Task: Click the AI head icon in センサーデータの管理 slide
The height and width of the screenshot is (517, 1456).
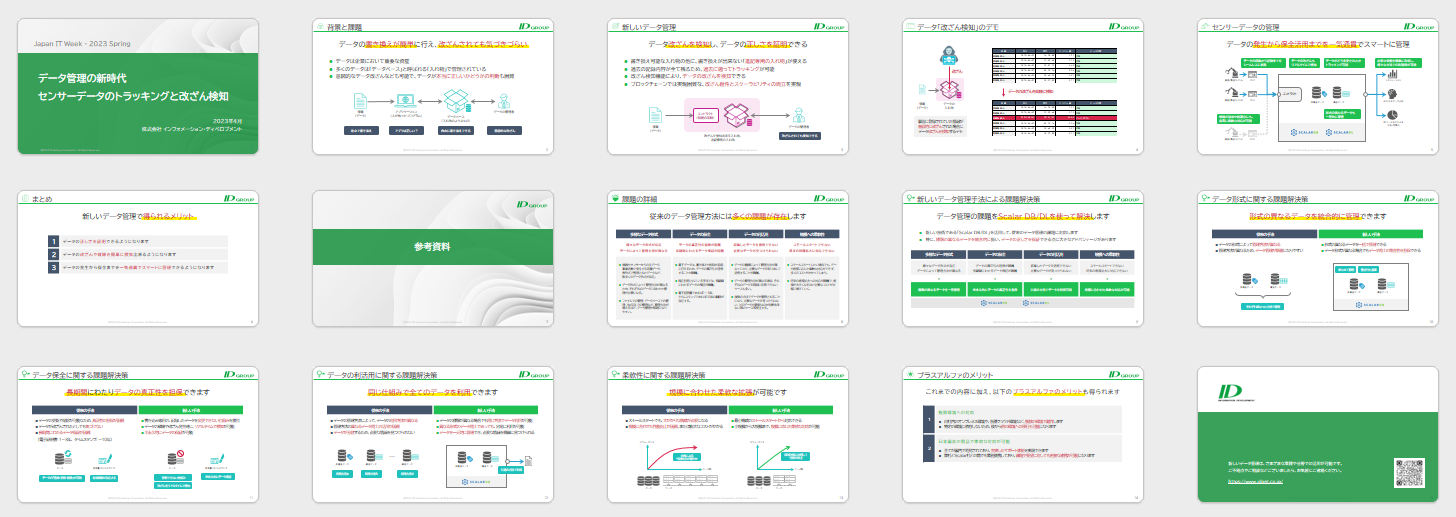Action: 1390,94
